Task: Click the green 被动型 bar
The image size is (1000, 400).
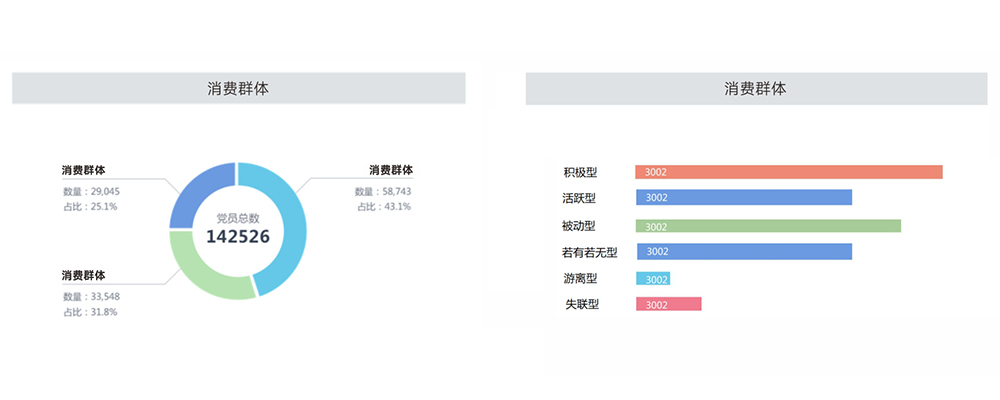Action: coord(768,226)
